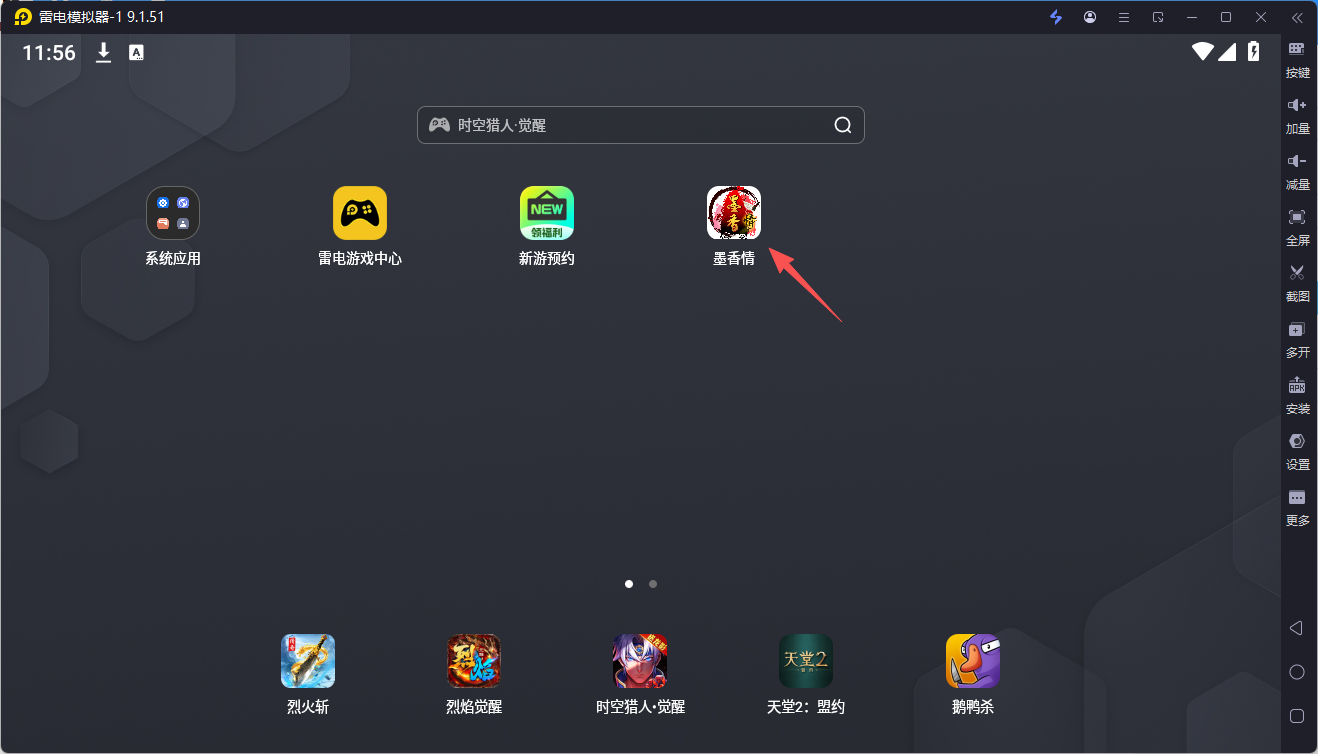
Task: Click the Wi-Fi status icon
Action: click(1202, 52)
